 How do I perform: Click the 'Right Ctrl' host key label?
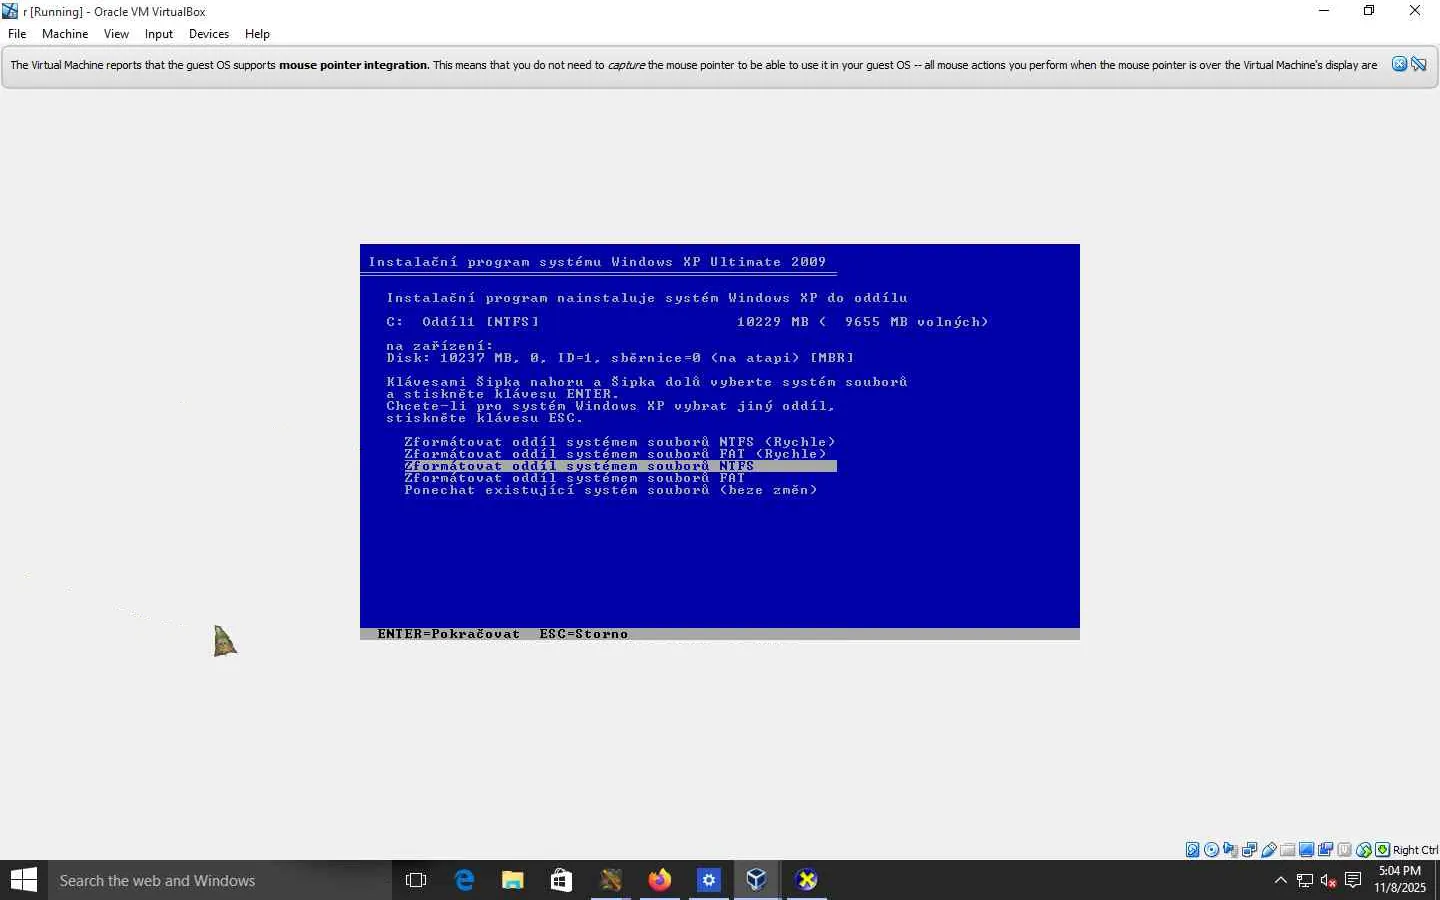pyautogui.click(x=1415, y=850)
